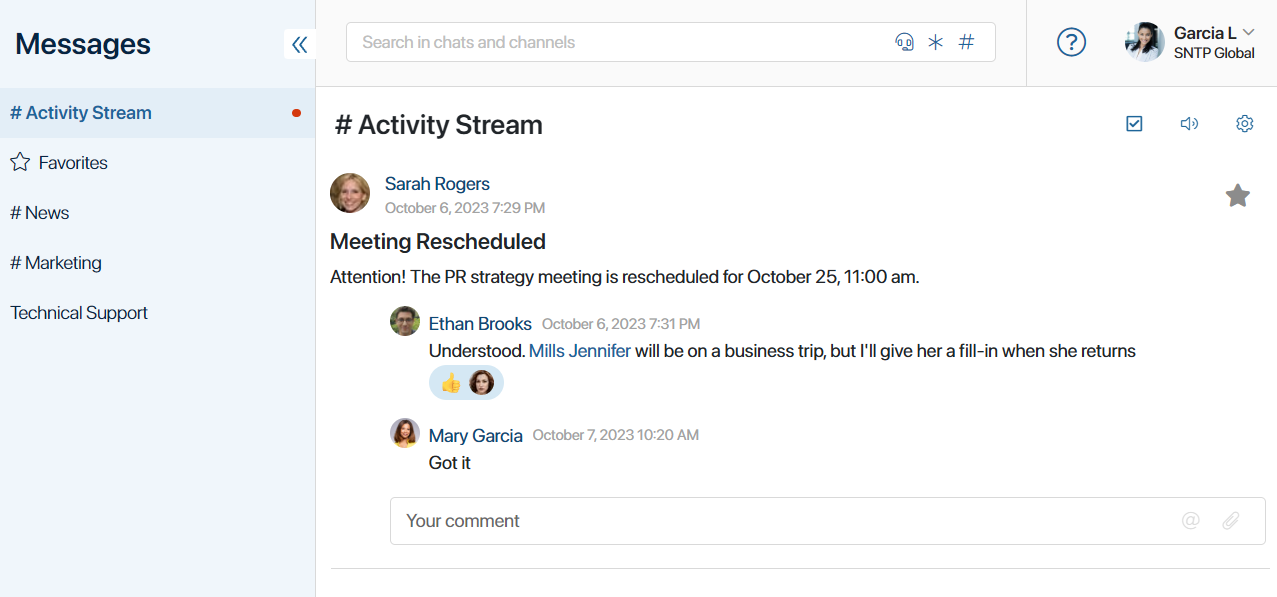The image size is (1277, 597).
Task: Open the help question mark icon
Action: point(1071,42)
